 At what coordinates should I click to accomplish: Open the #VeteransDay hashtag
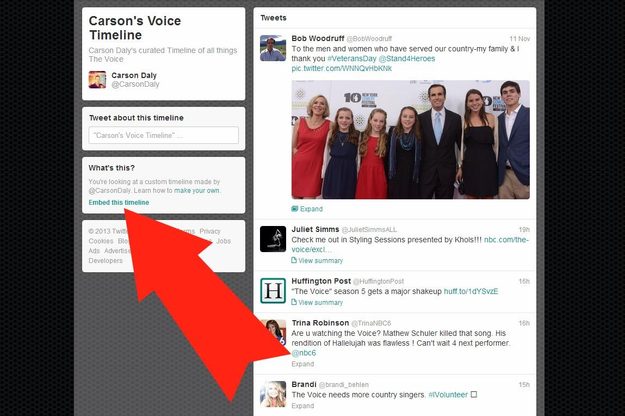352,59
